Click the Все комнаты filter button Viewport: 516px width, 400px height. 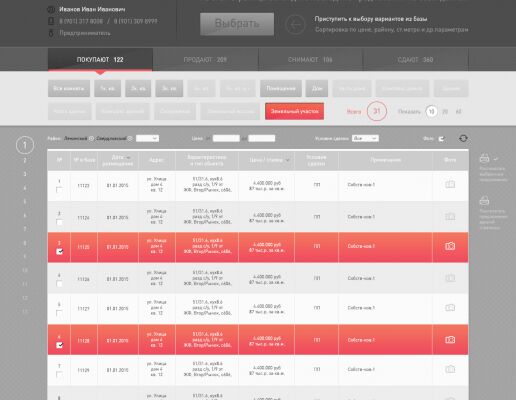[69, 89]
